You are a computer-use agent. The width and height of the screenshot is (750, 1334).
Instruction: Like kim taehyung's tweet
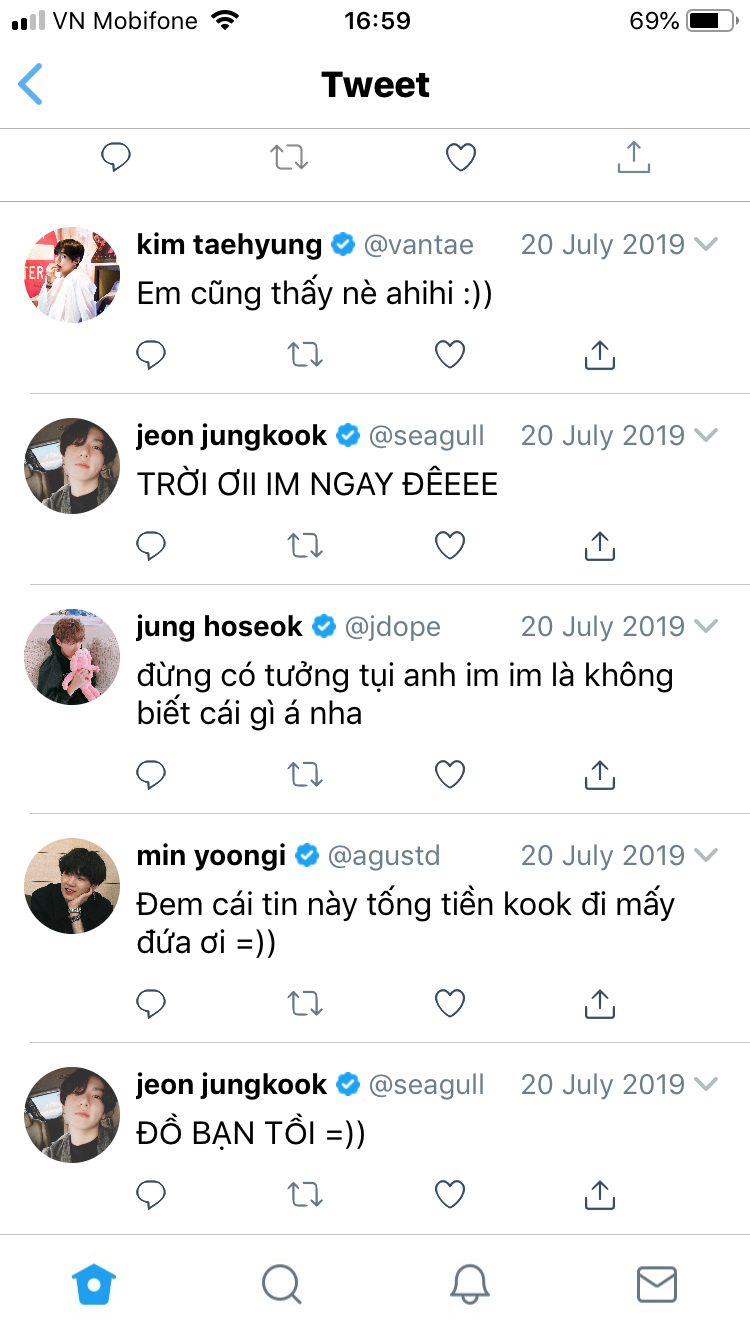point(450,354)
